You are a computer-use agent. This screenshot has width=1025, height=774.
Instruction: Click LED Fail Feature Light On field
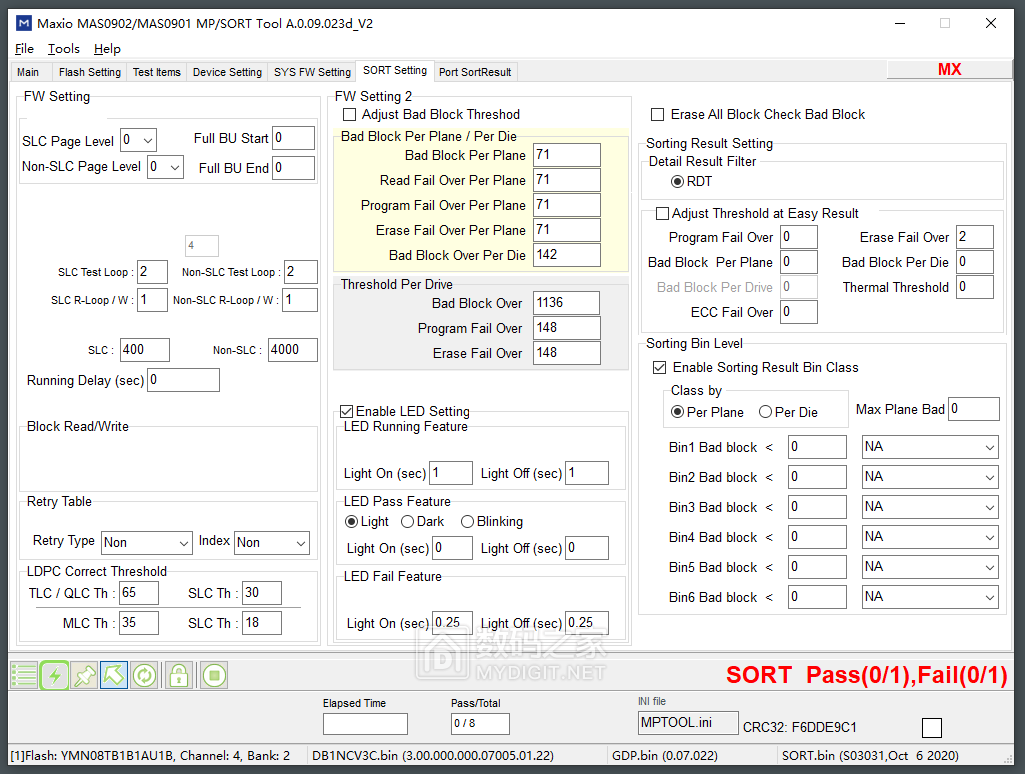coord(452,623)
